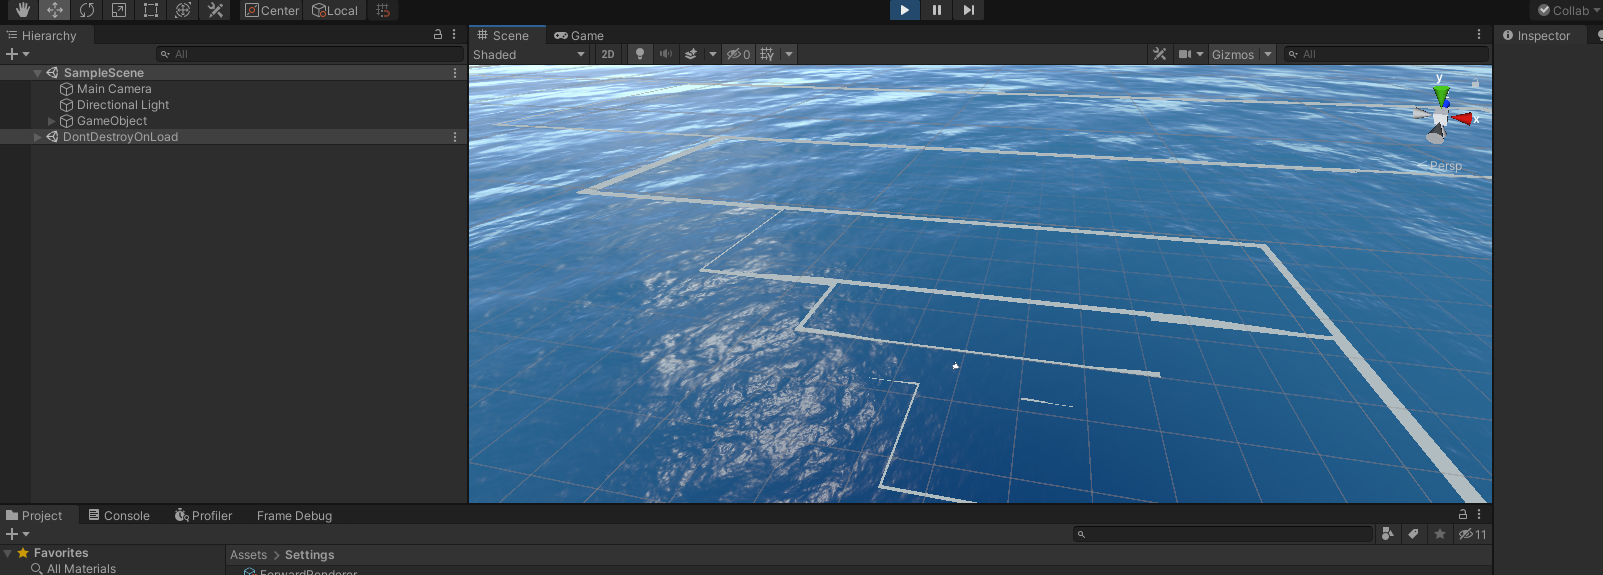Click the Pause button

tap(936, 10)
